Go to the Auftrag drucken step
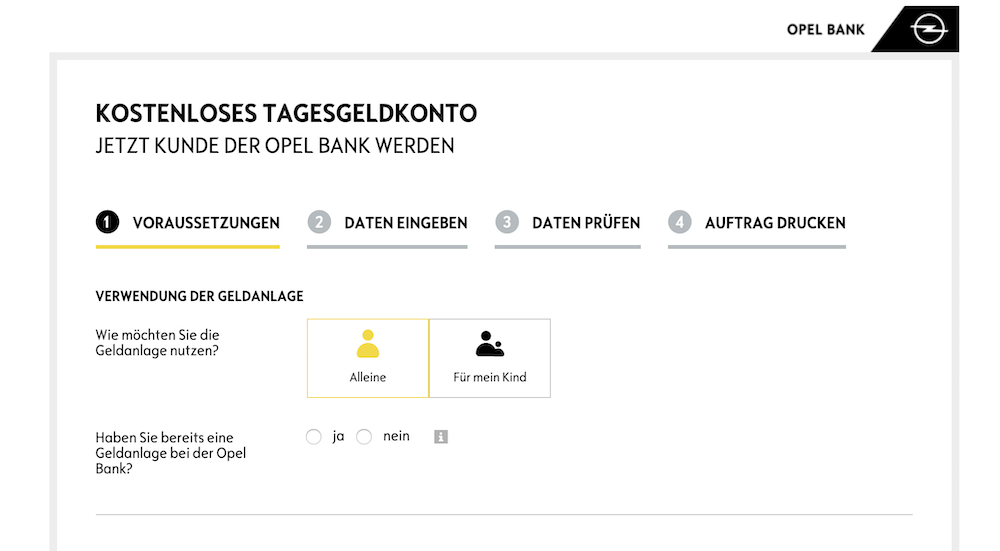Image resolution: width=1000 pixels, height=551 pixels. [757, 228]
